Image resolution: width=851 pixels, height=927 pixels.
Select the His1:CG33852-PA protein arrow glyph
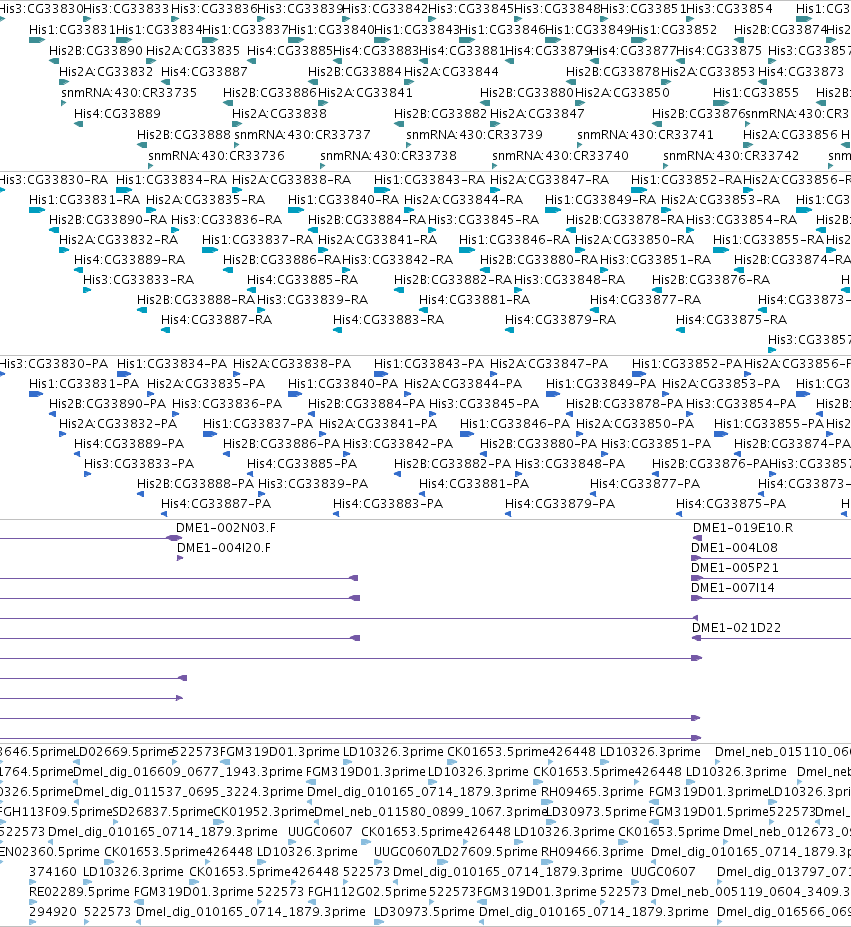[x=639, y=374]
